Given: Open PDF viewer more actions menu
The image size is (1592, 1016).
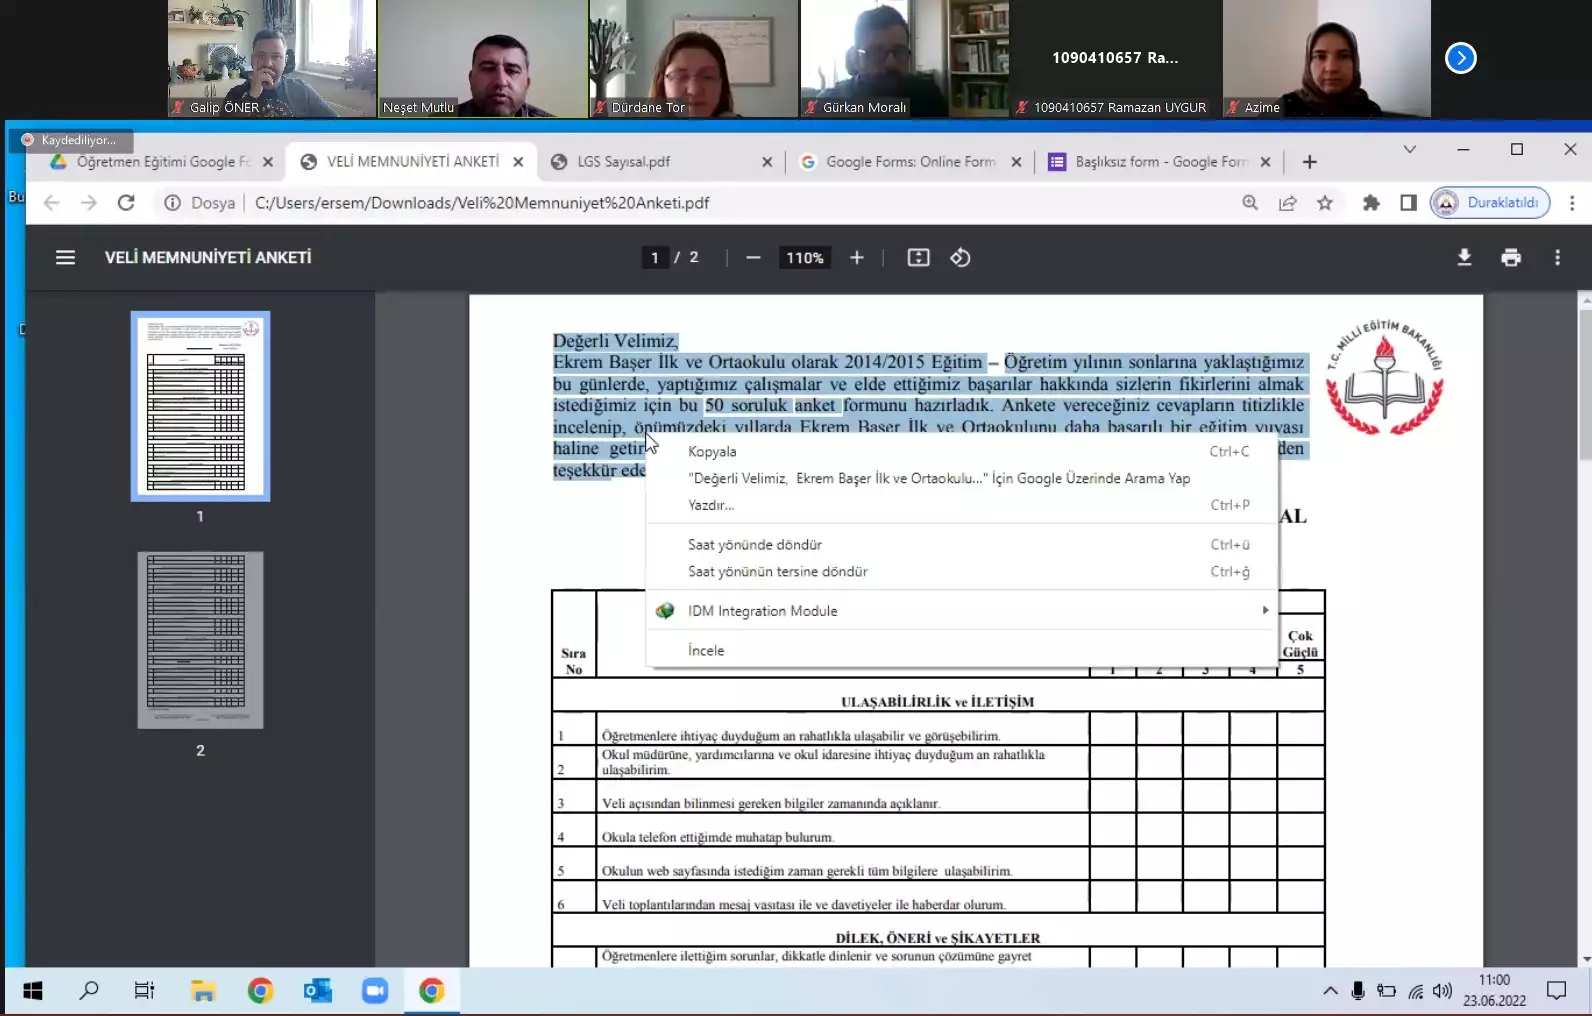Looking at the screenshot, I should coord(1557,258).
